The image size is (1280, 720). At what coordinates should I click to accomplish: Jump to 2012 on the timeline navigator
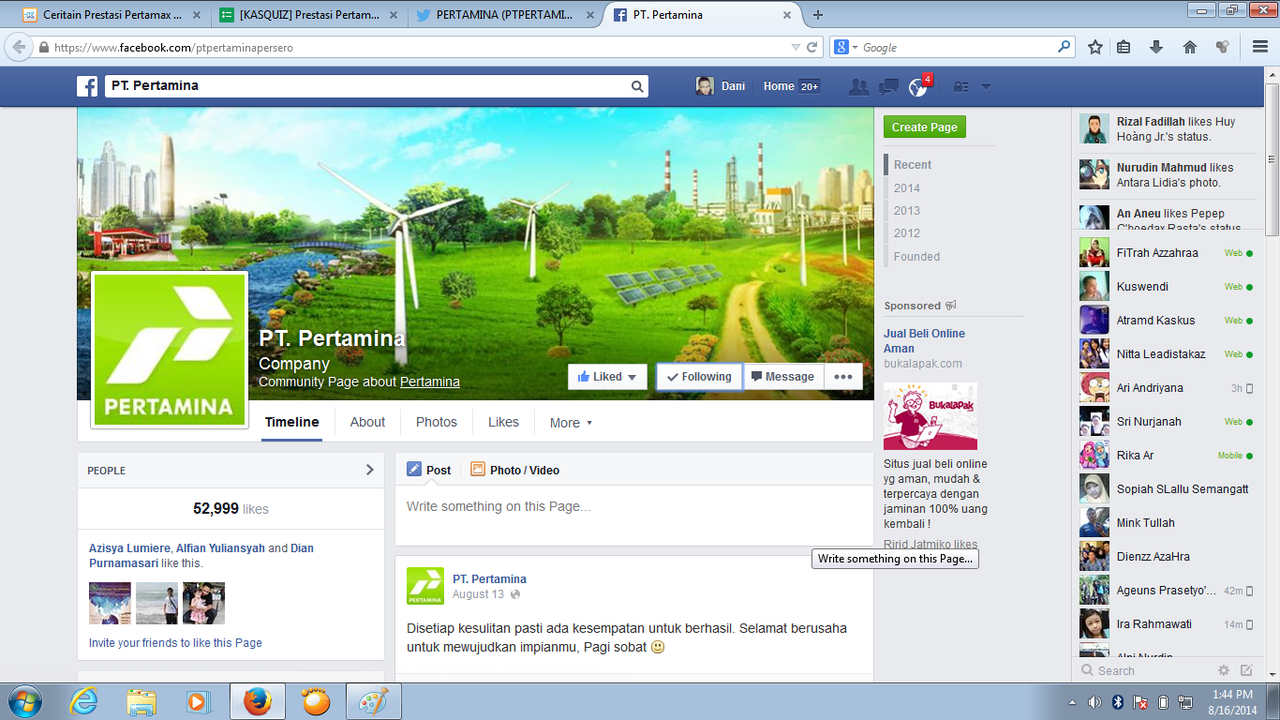tap(907, 234)
